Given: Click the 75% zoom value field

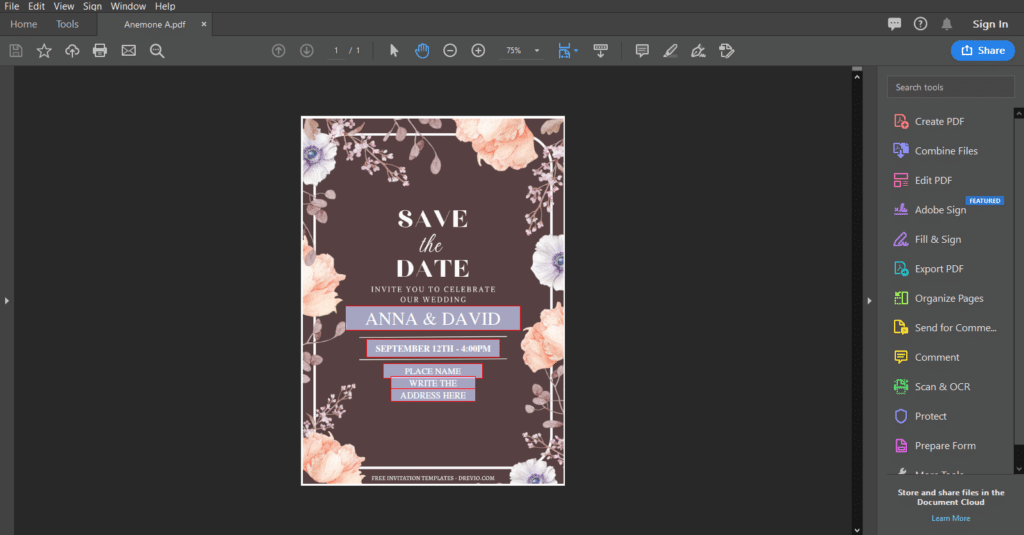Looking at the screenshot, I should 514,50.
